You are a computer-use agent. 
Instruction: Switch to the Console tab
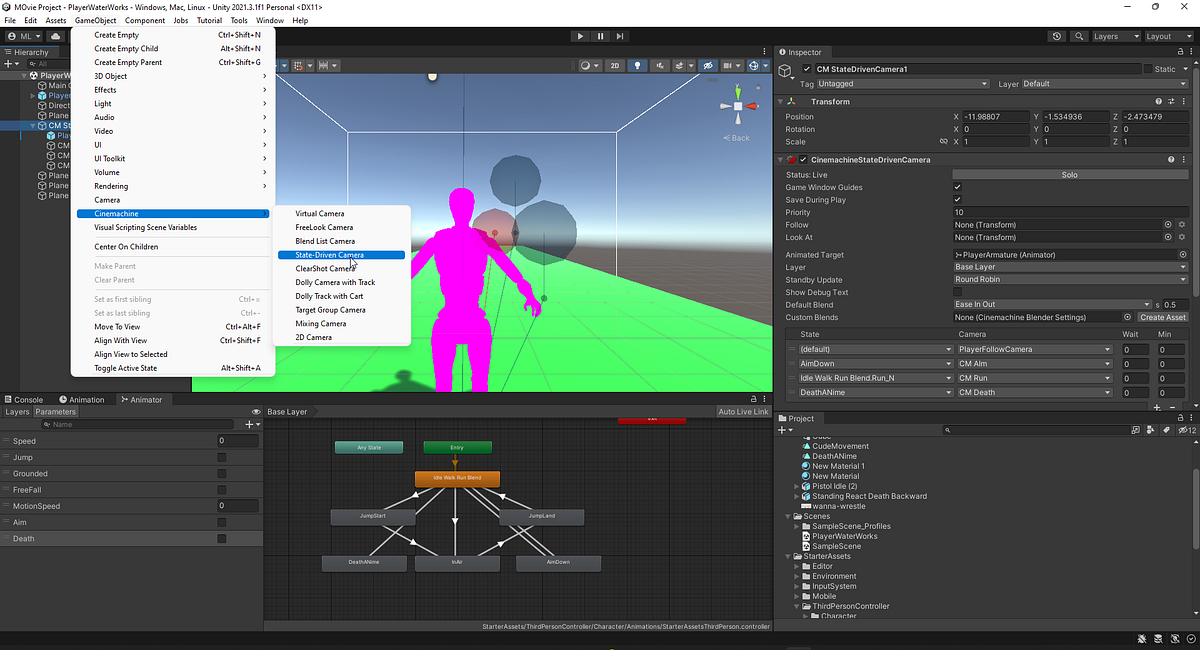point(27,399)
